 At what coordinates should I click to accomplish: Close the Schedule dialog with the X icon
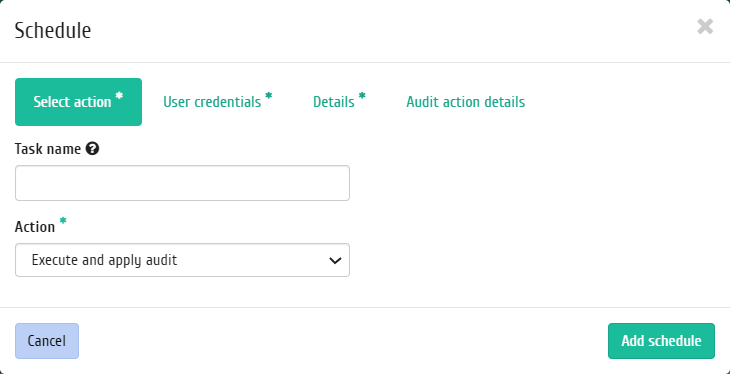click(705, 27)
